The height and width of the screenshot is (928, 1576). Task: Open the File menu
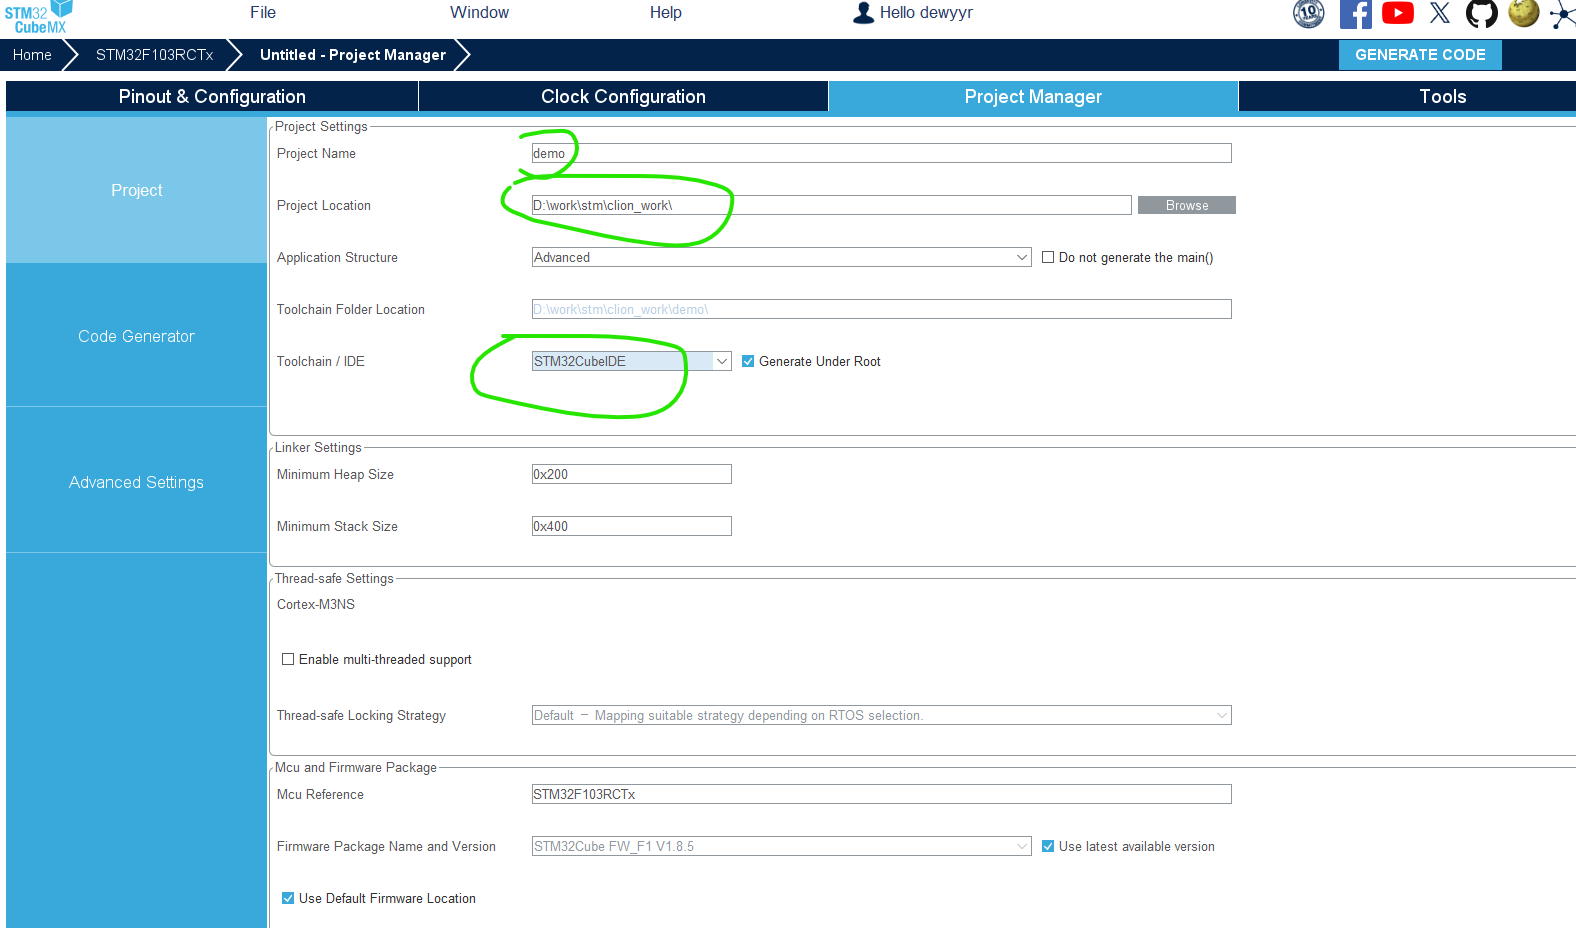click(x=263, y=12)
